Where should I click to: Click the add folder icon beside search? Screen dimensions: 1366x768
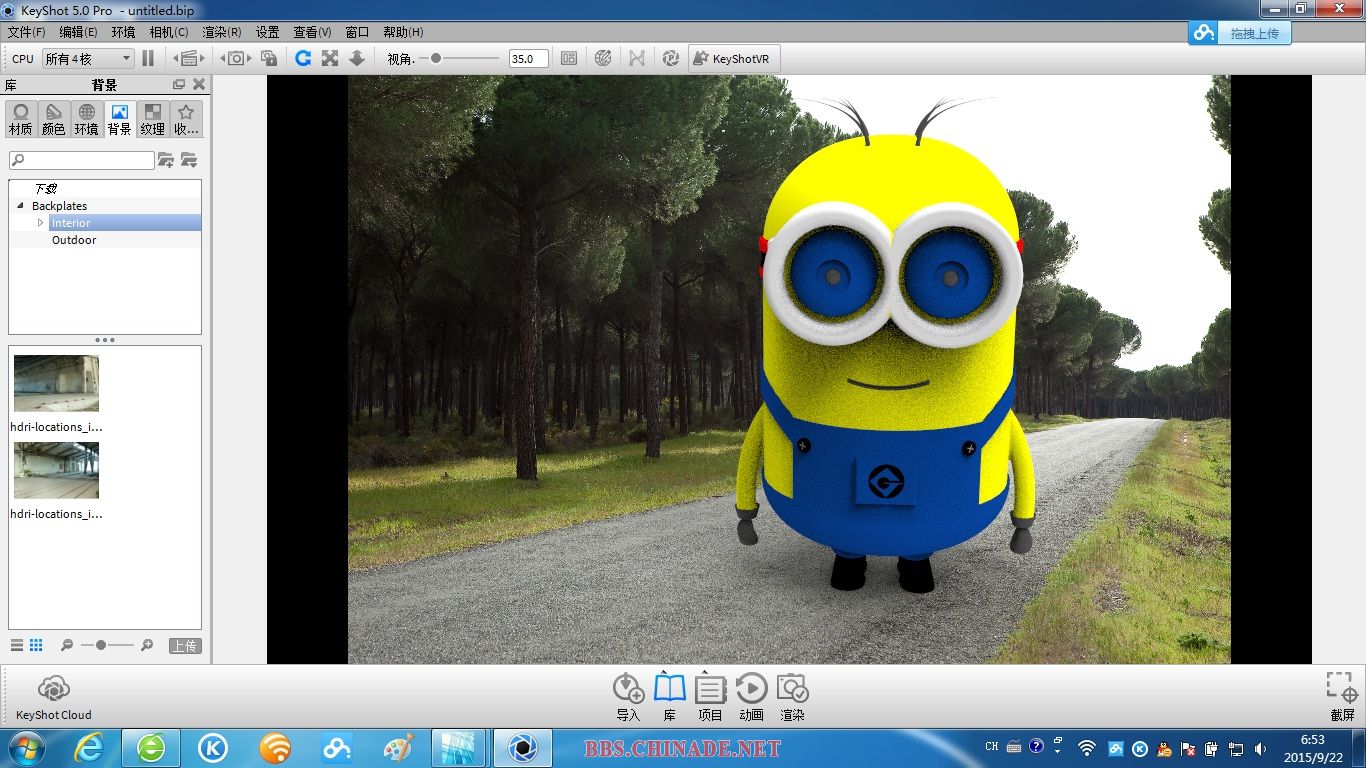tap(166, 160)
